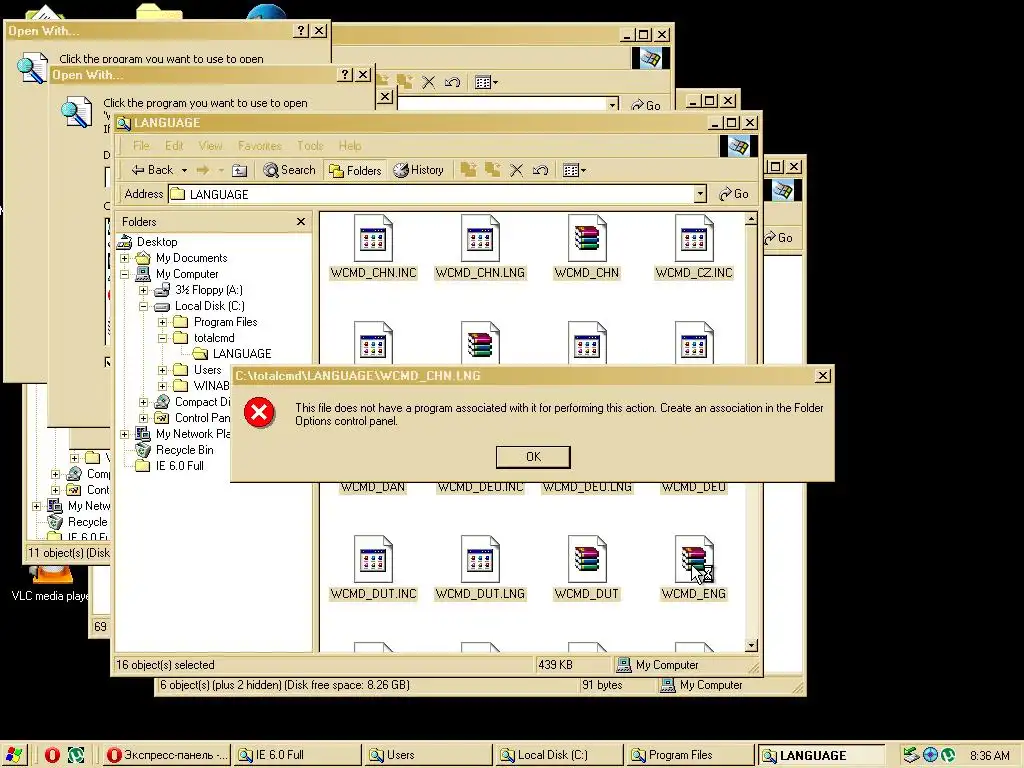Go back using the Back toolbar button
1024x768 pixels.
pos(153,170)
